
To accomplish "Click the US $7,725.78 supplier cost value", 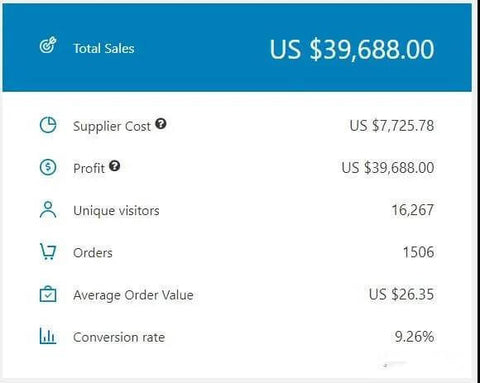I will tap(392, 126).
